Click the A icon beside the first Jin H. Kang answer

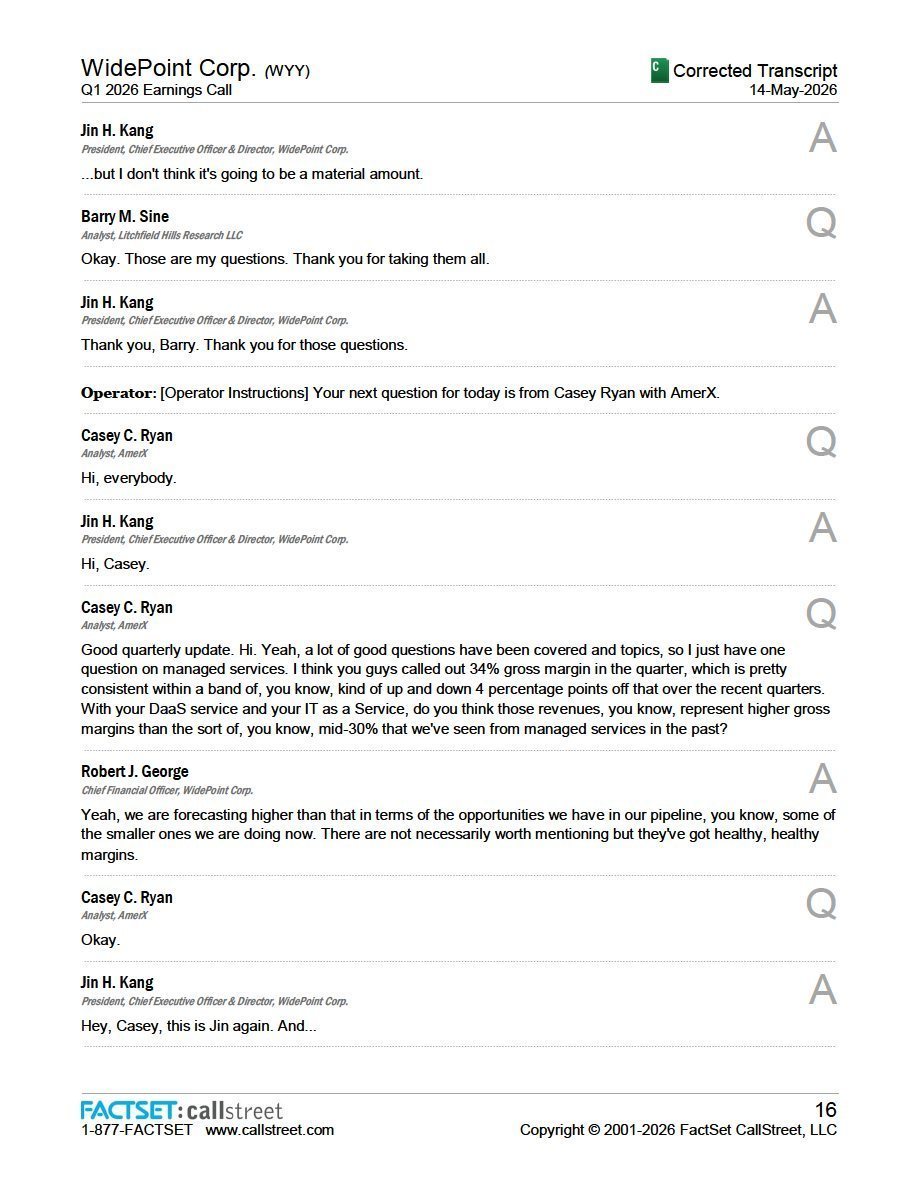pos(823,138)
